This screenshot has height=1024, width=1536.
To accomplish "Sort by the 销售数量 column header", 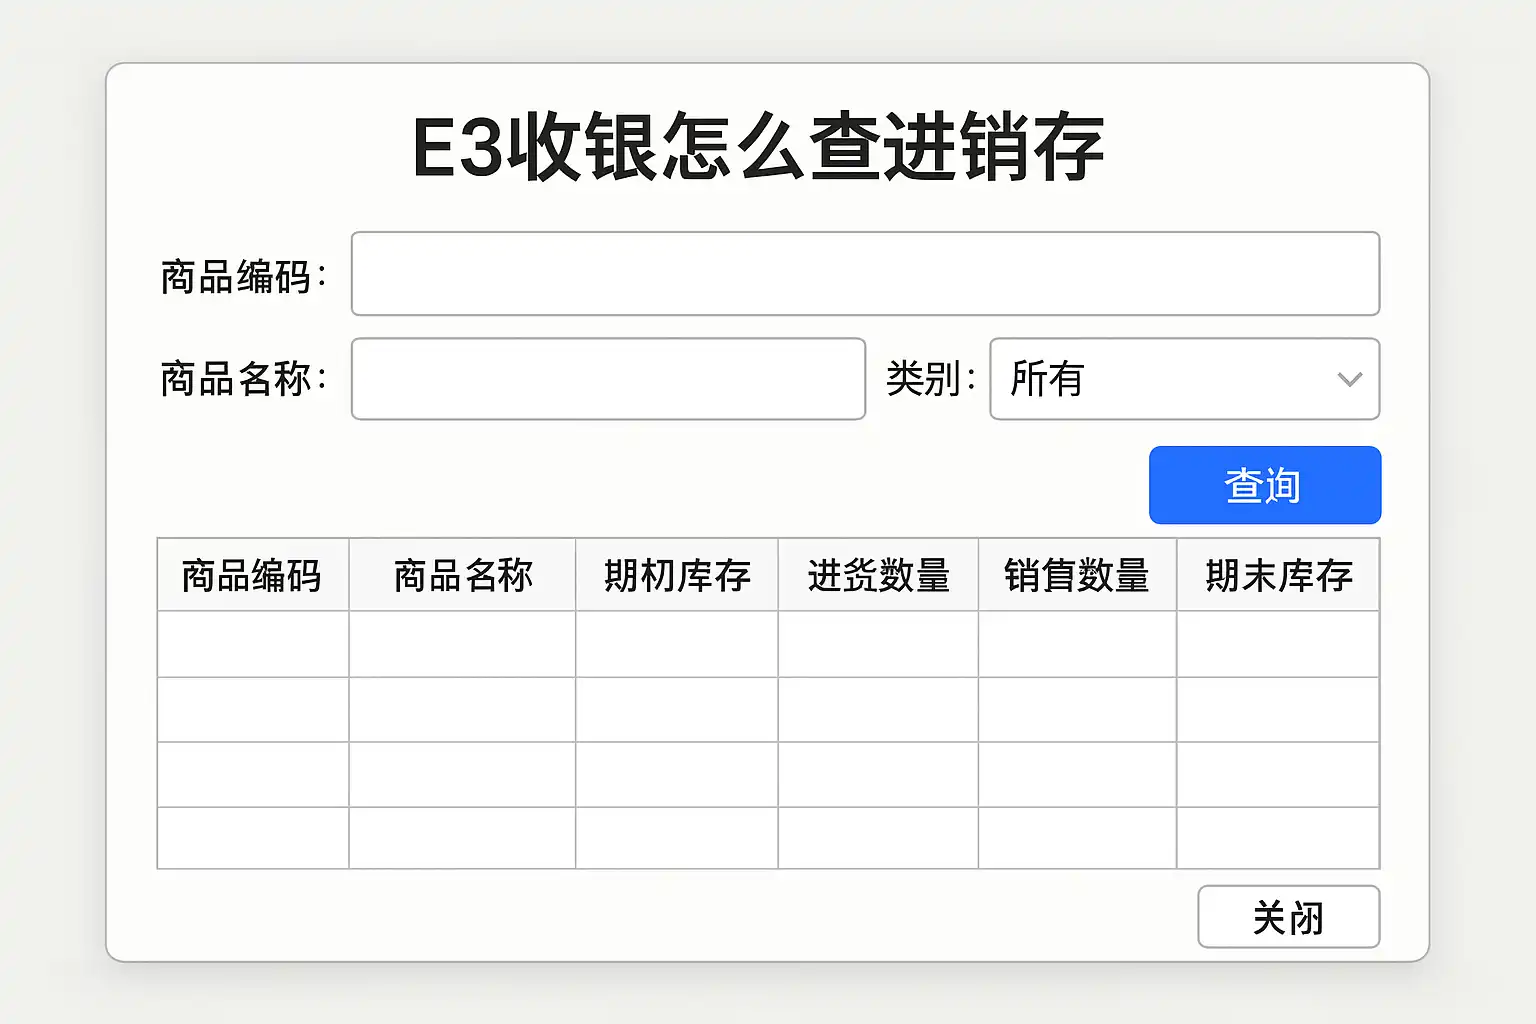I will [x=1077, y=576].
